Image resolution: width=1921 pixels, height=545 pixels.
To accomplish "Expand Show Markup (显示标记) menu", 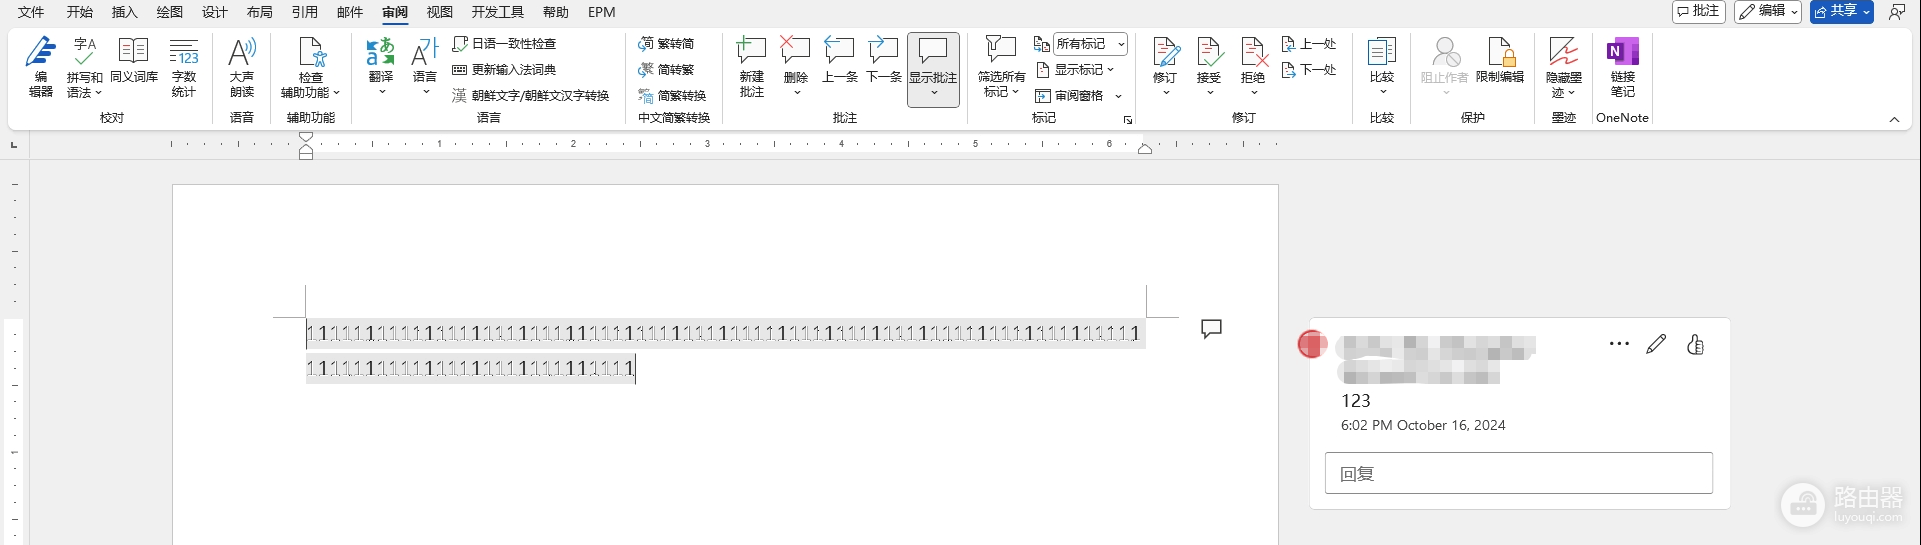I will point(1075,70).
